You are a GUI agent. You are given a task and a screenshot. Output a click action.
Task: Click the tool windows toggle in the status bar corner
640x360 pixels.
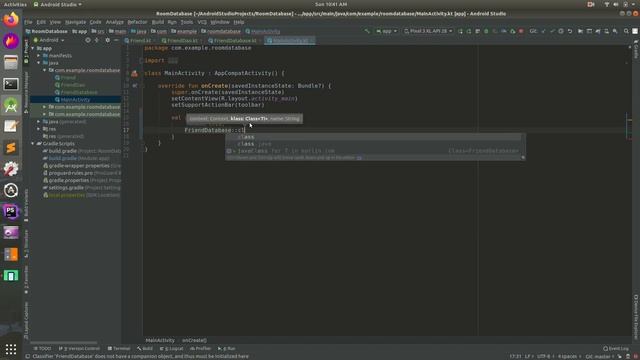point(27,356)
